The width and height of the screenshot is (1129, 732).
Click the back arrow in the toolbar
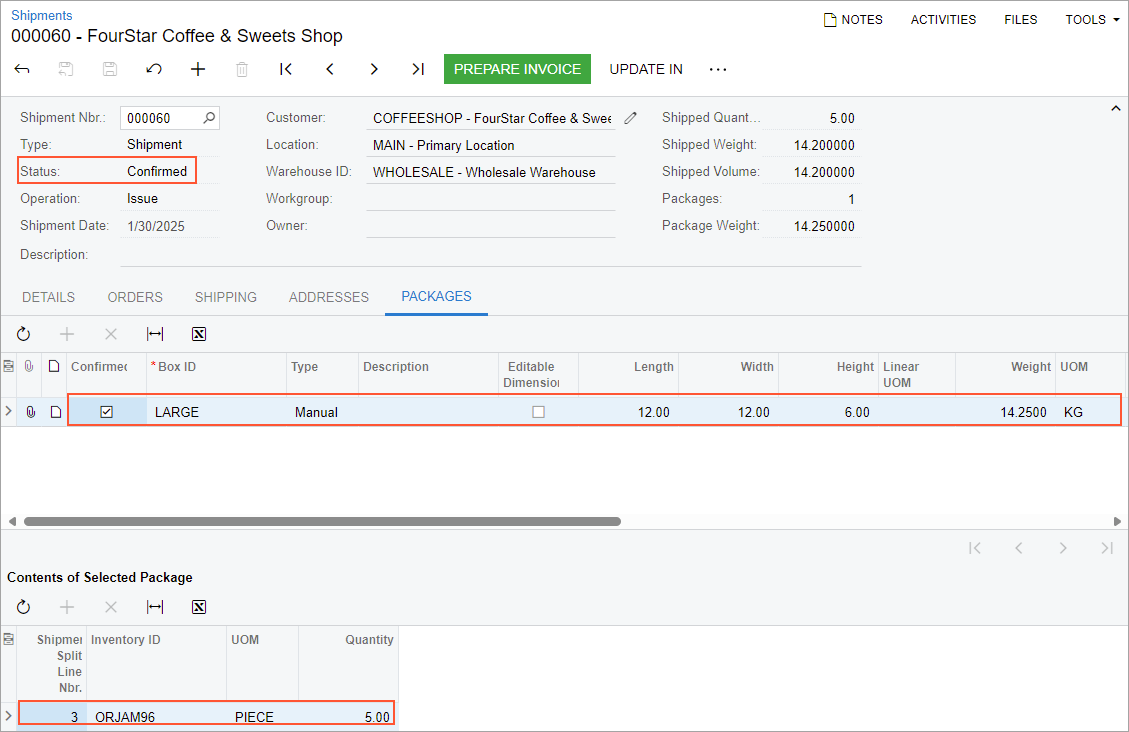coord(22,69)
